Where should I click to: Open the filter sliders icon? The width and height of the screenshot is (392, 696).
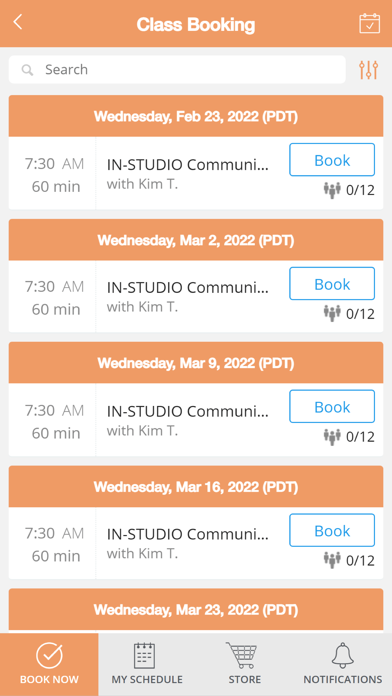point(368,70)
